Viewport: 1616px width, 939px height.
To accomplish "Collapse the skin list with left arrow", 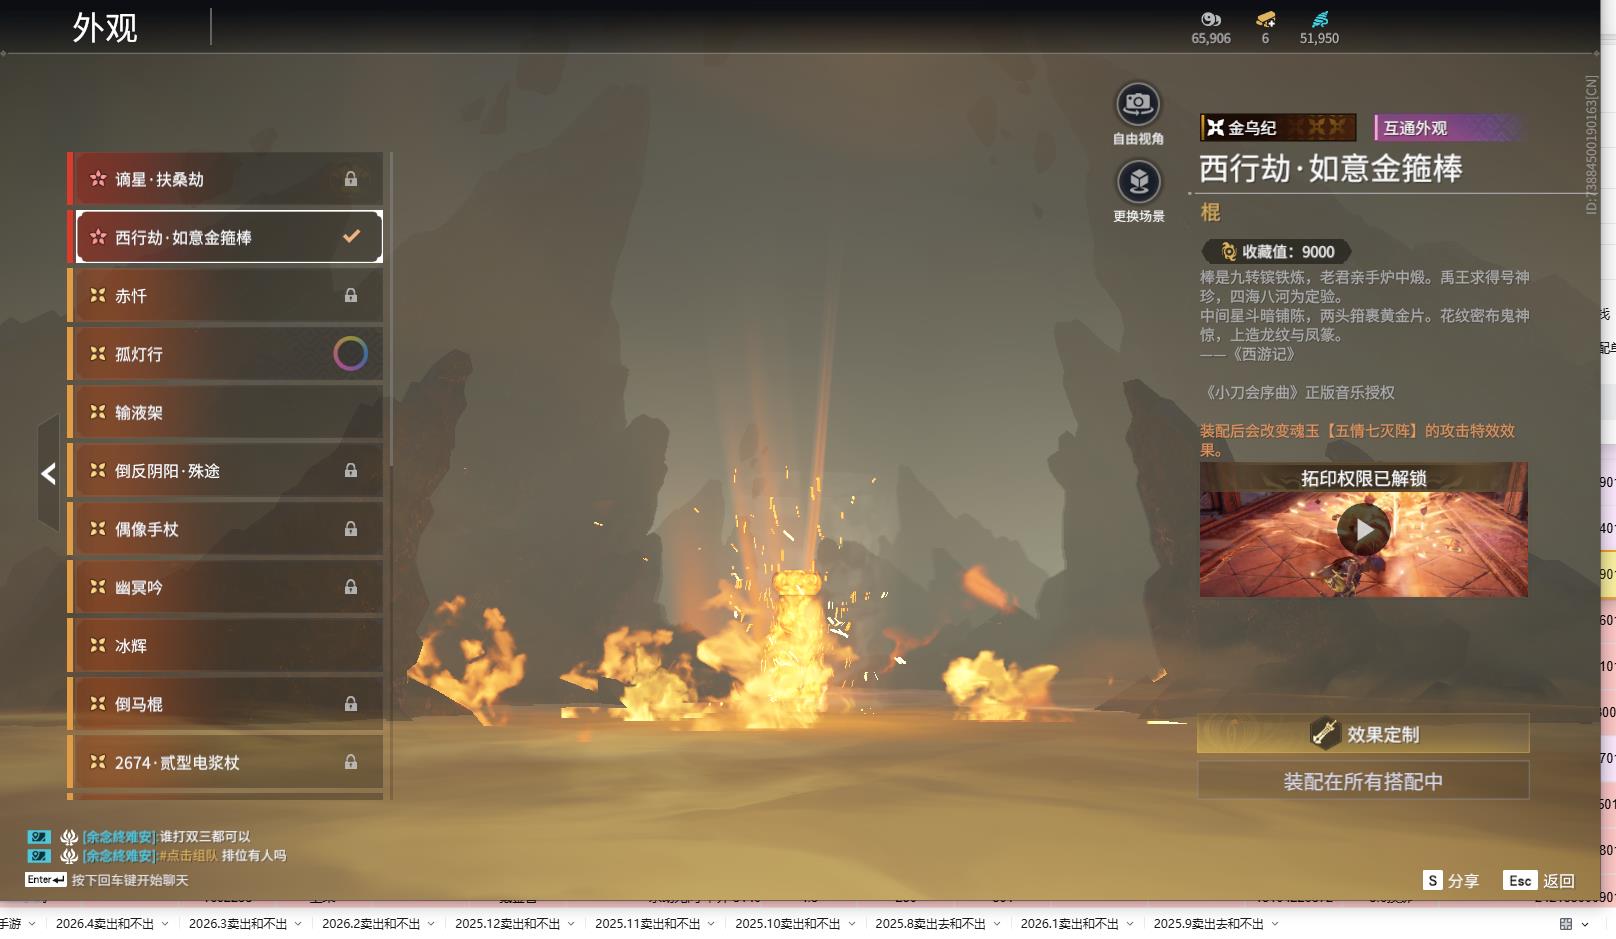I will click(x=48, y=473).
